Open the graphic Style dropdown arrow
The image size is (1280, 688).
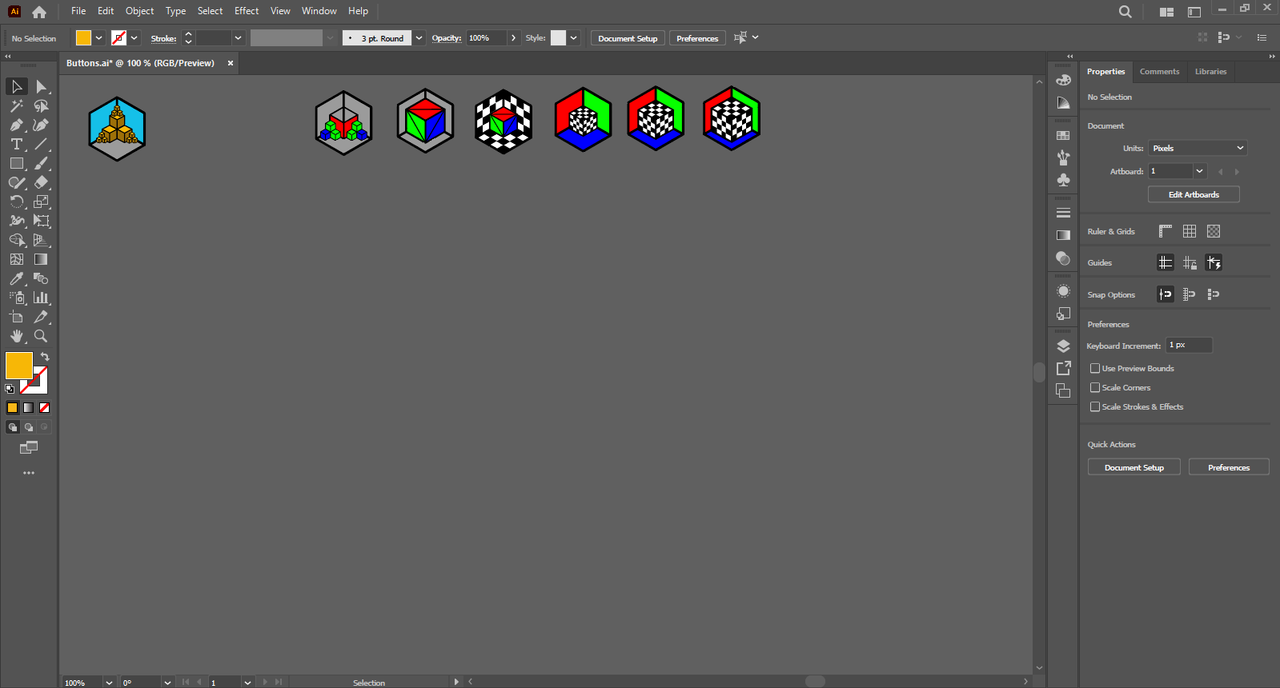tap(574, 38)
